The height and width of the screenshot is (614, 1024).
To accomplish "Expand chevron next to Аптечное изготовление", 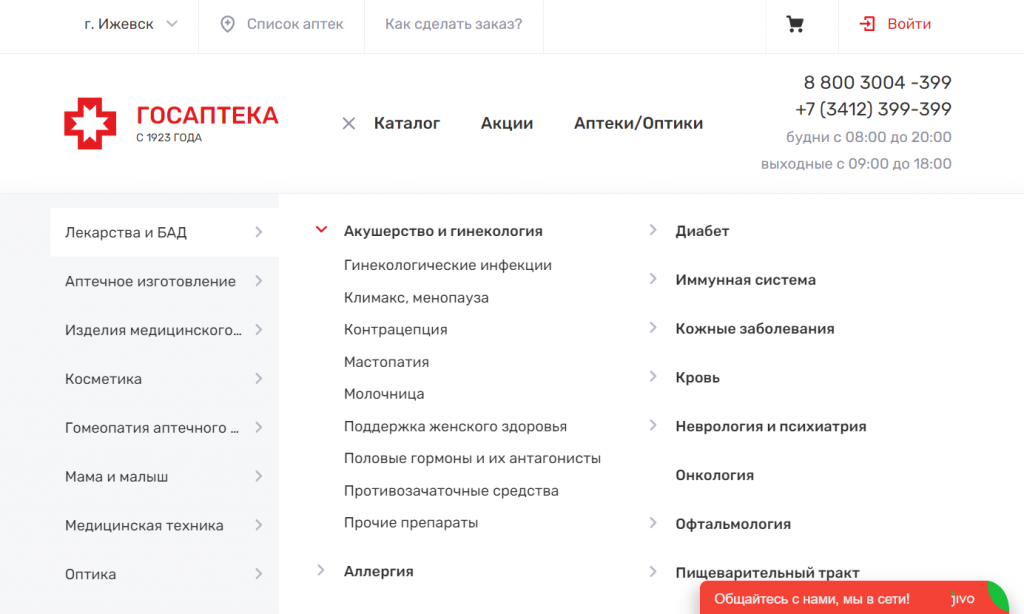I will (259, 281).
